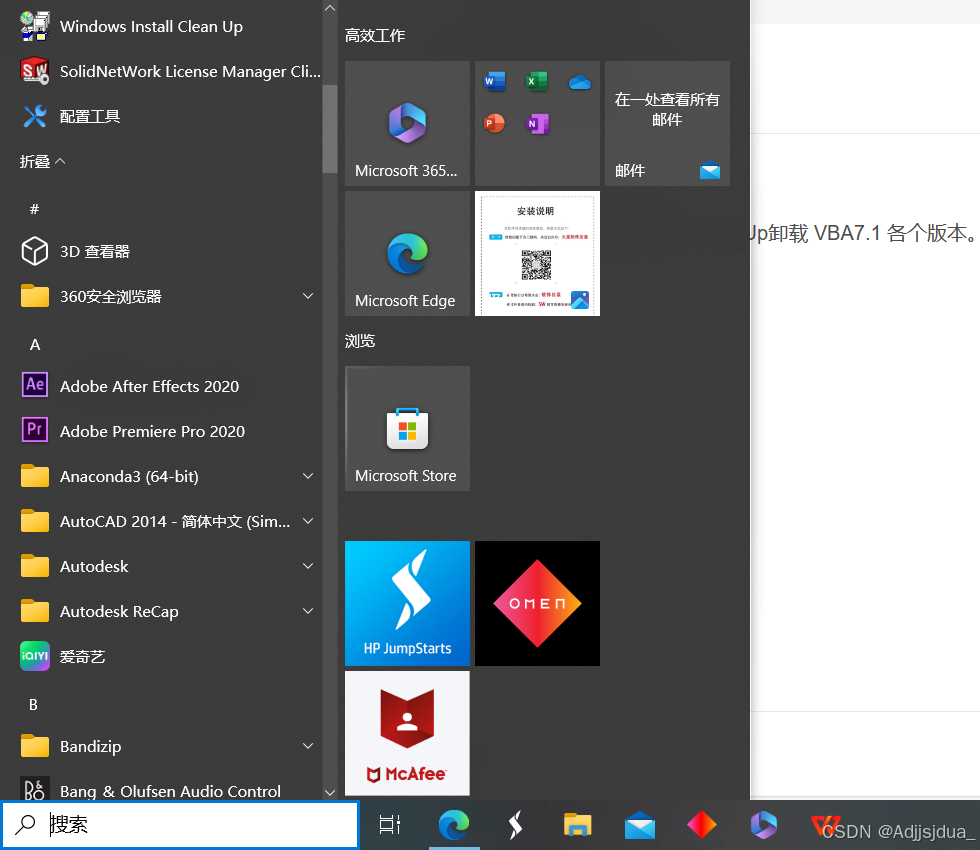Open the OMEN tile

(538, 603)
